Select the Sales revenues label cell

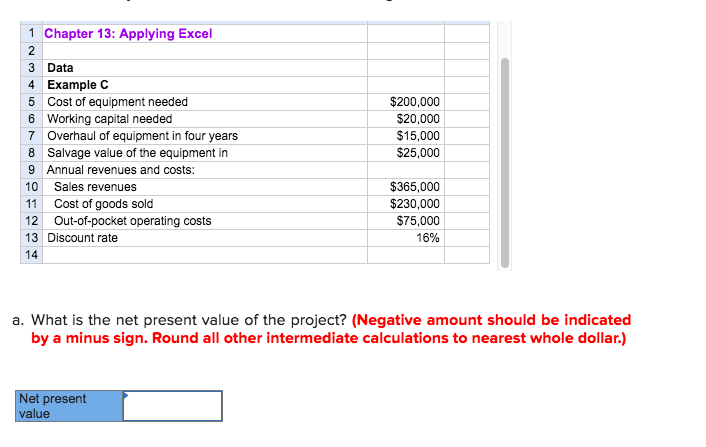tap(205, 187)
